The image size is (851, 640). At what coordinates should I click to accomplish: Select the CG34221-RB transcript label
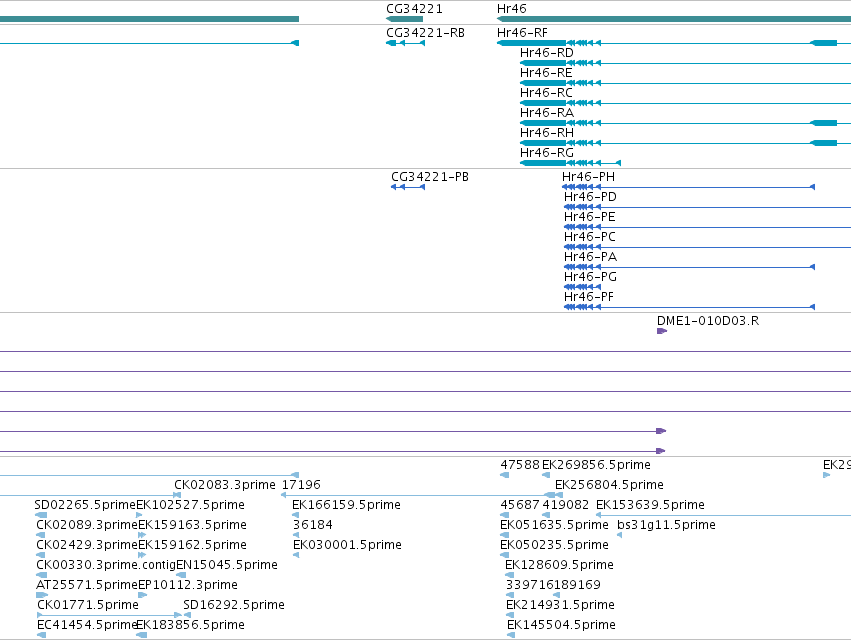click(x=425, y=33)
